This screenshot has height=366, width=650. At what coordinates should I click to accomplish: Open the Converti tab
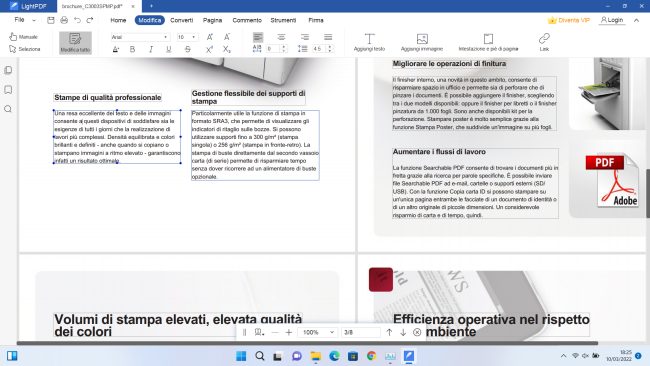[182, 20]
